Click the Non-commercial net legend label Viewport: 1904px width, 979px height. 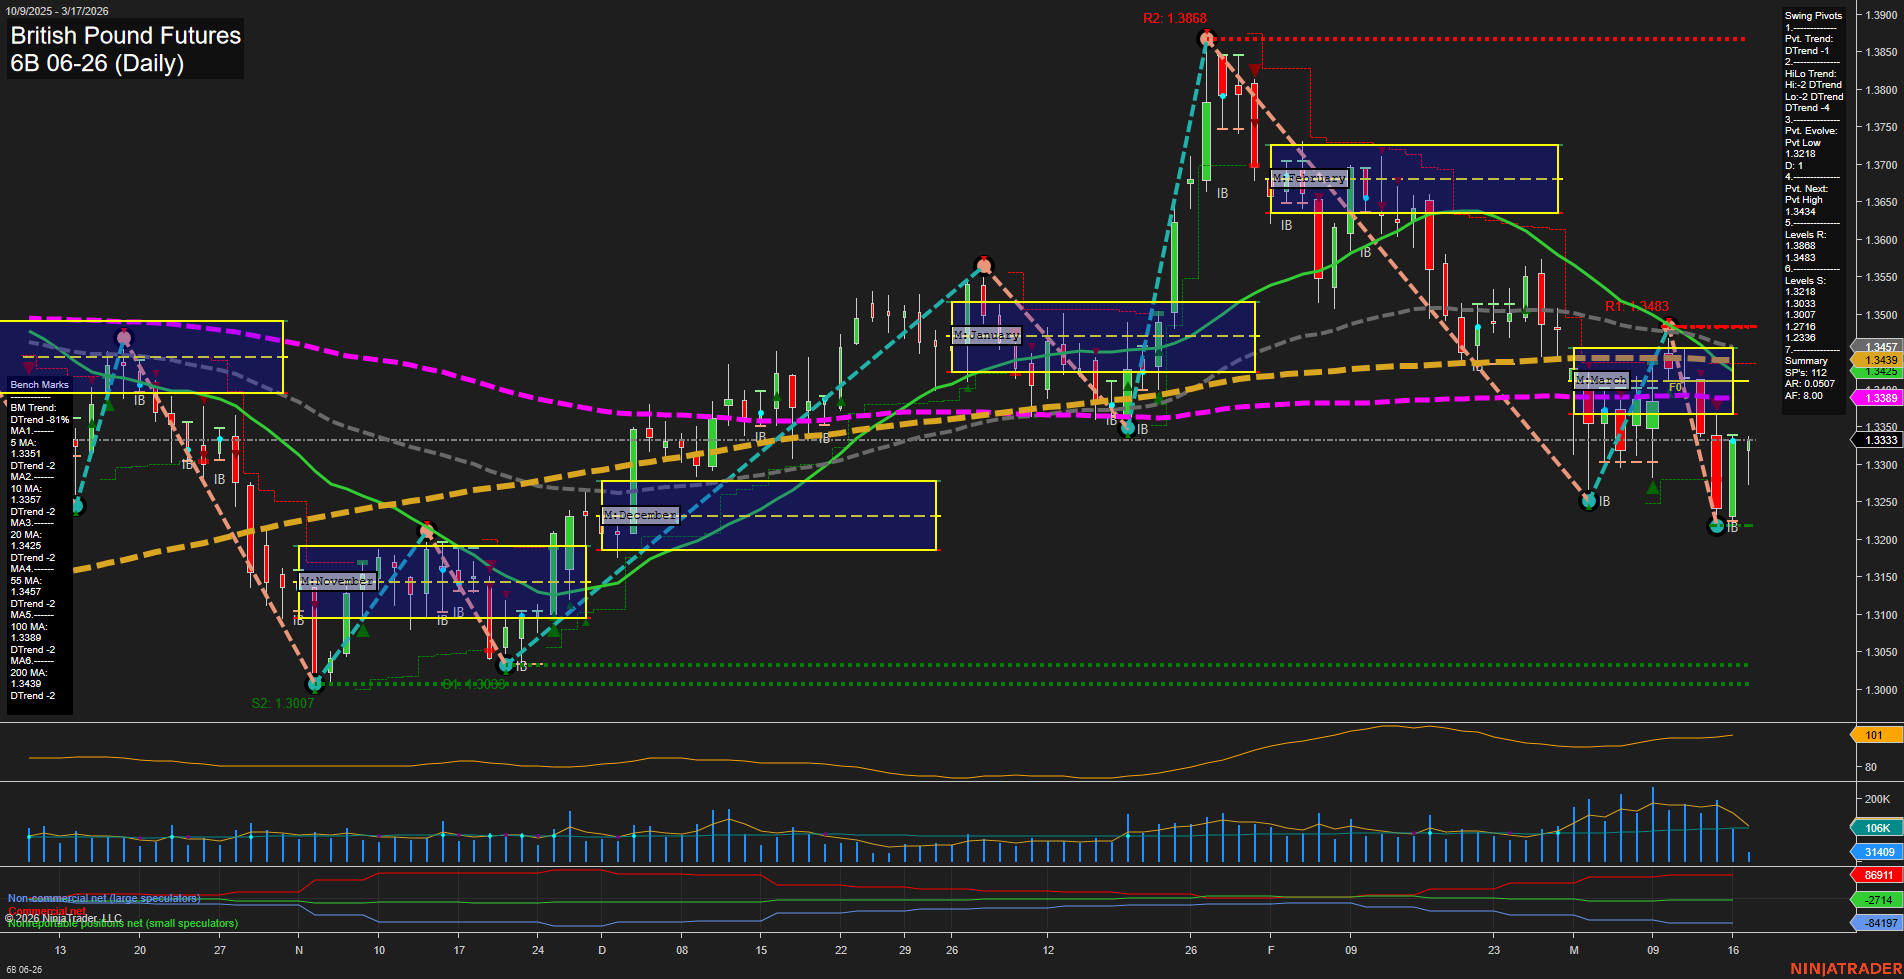(103, 898)
